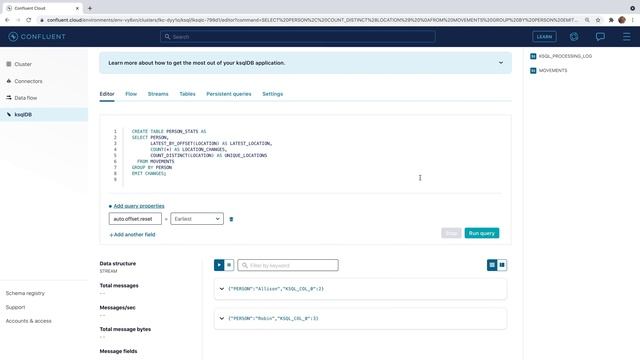Select Data flow in sidebar

tap(26, 98)
